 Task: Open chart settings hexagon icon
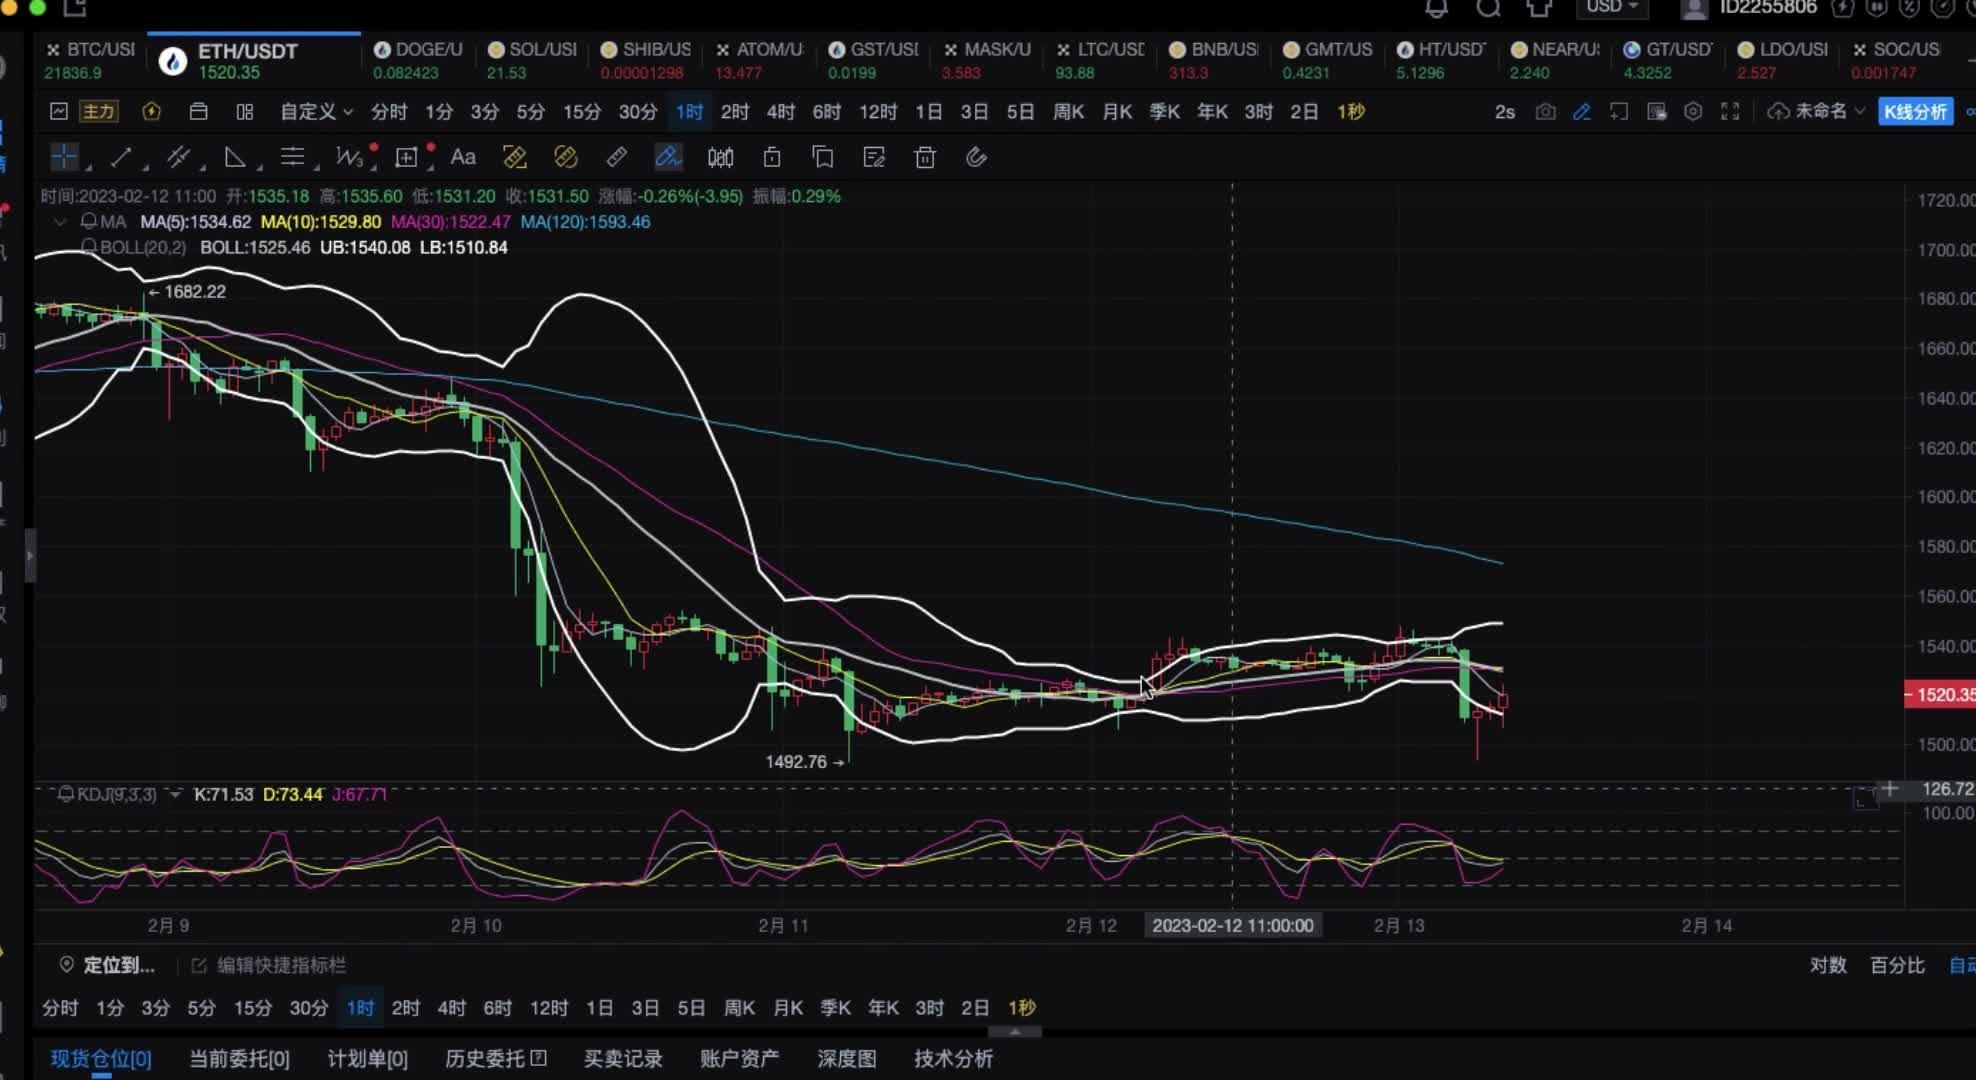tap(1692, 112)
